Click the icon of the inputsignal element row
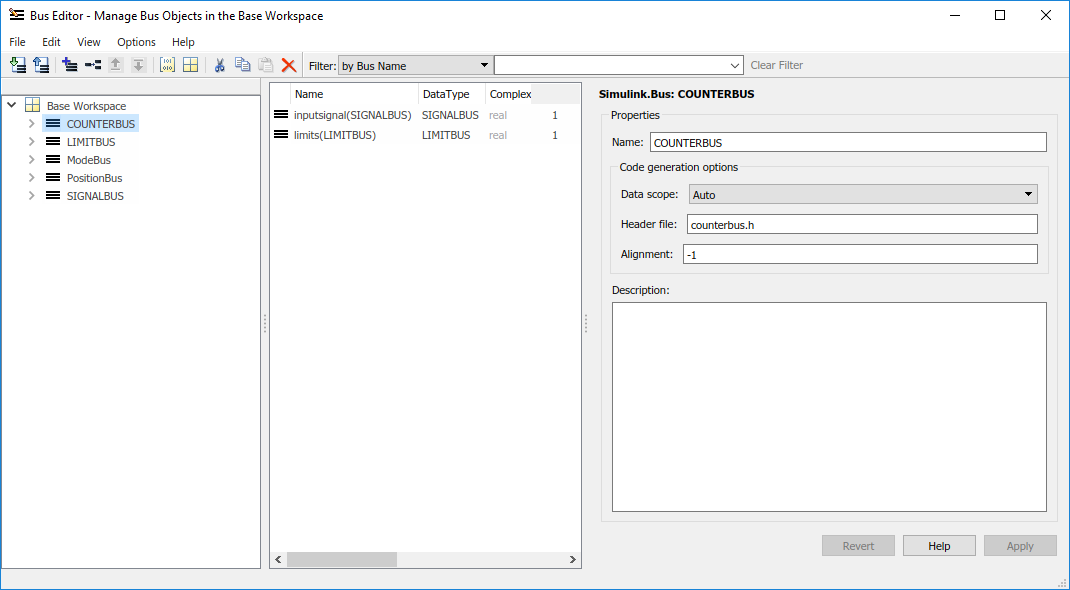This screenshot has width=1070, height=590. click(280, 115)
